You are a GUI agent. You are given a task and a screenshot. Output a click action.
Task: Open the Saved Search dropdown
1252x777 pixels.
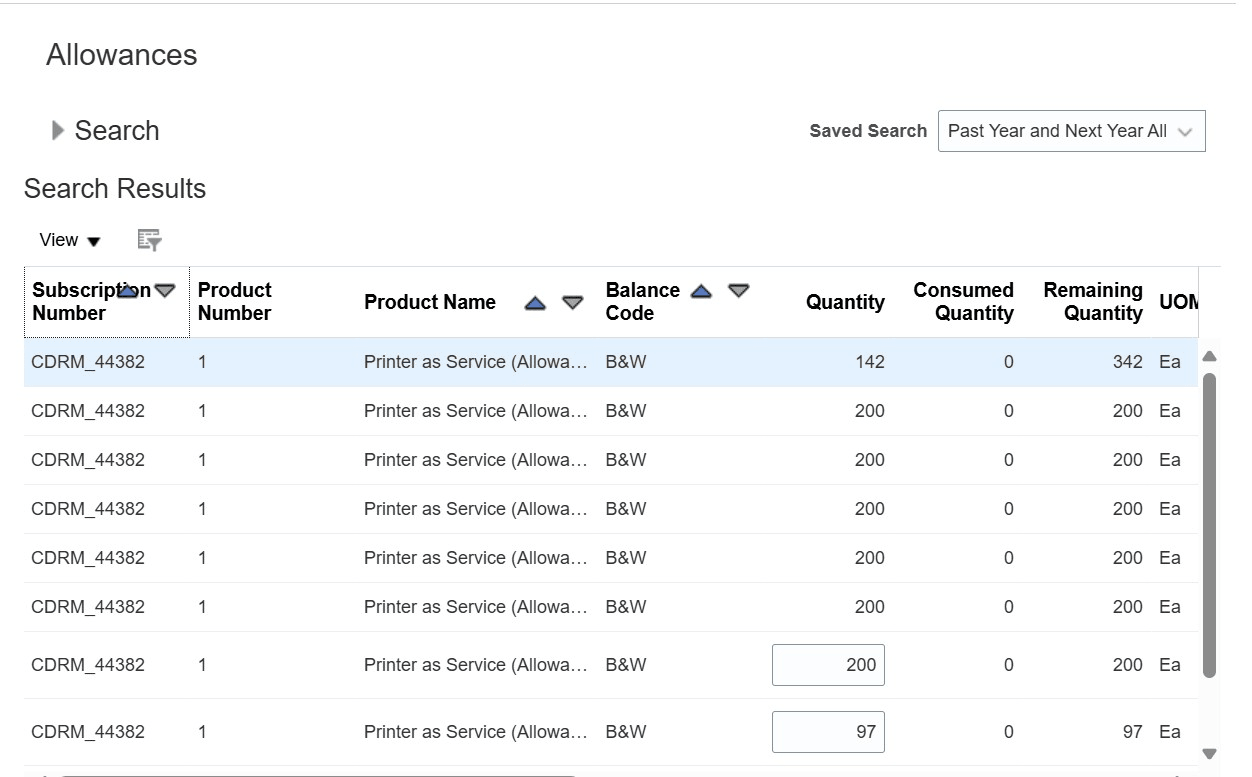tap(1071, 131)
